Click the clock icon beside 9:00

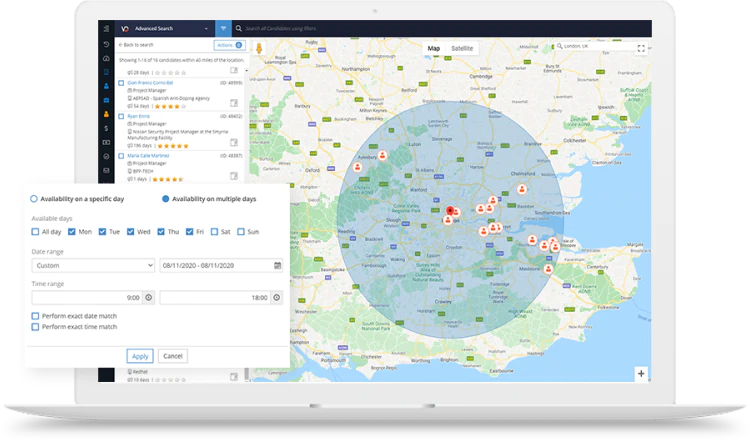[149, 298]
